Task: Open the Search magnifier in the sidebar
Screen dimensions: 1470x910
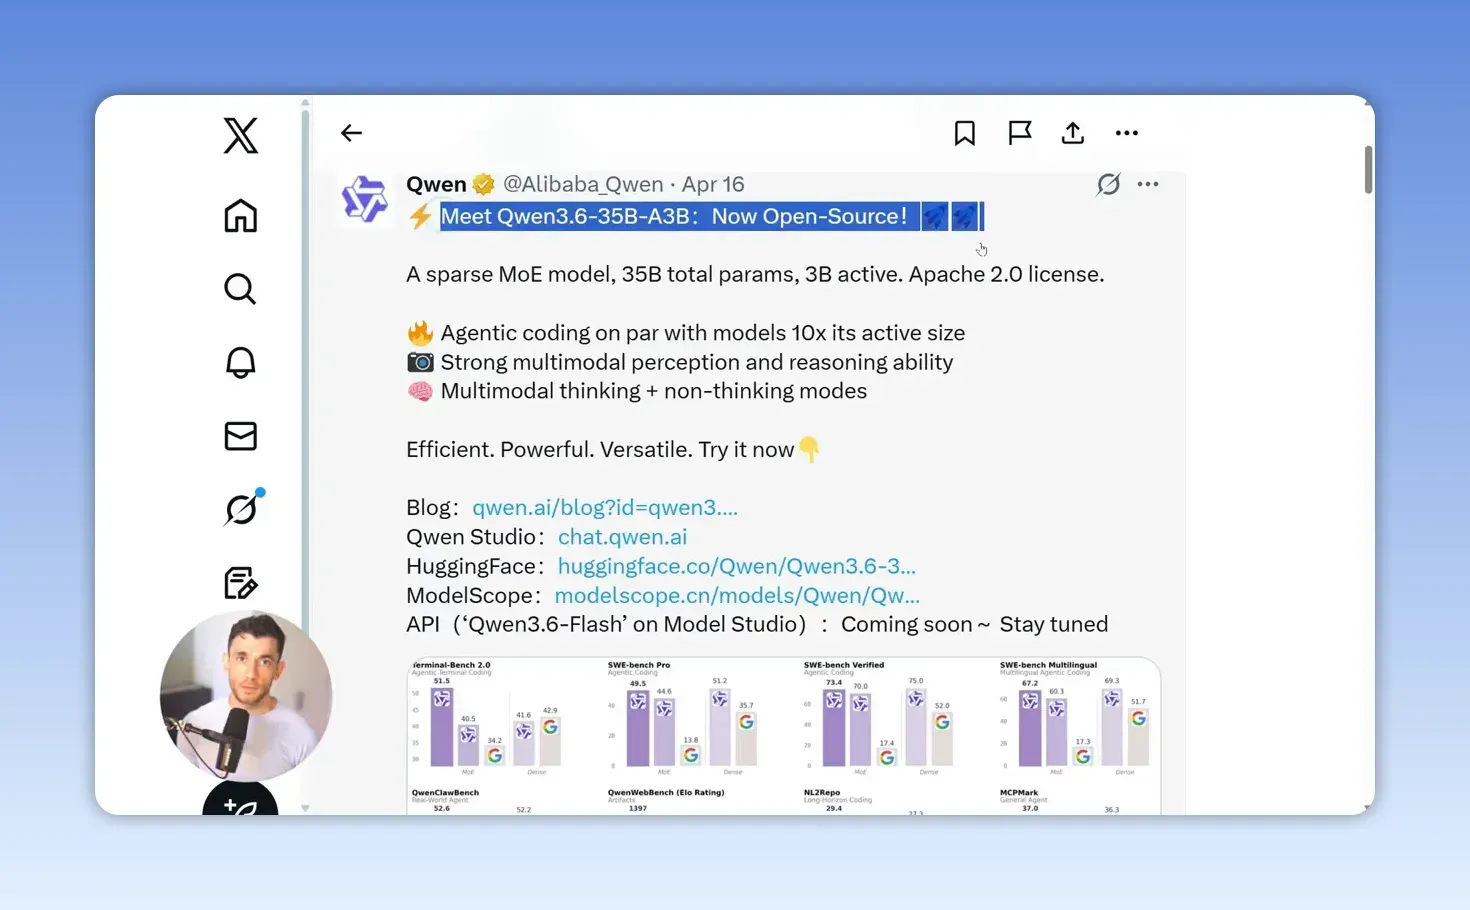Action: [240, 289]
